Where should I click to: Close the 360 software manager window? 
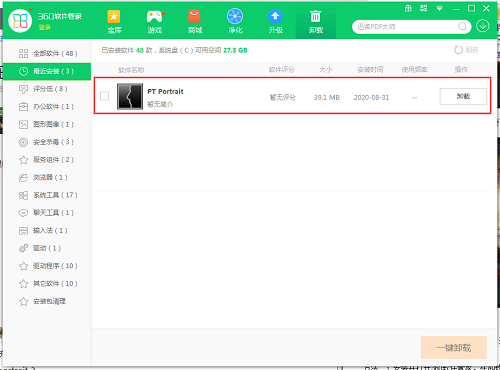click(486, 8)
